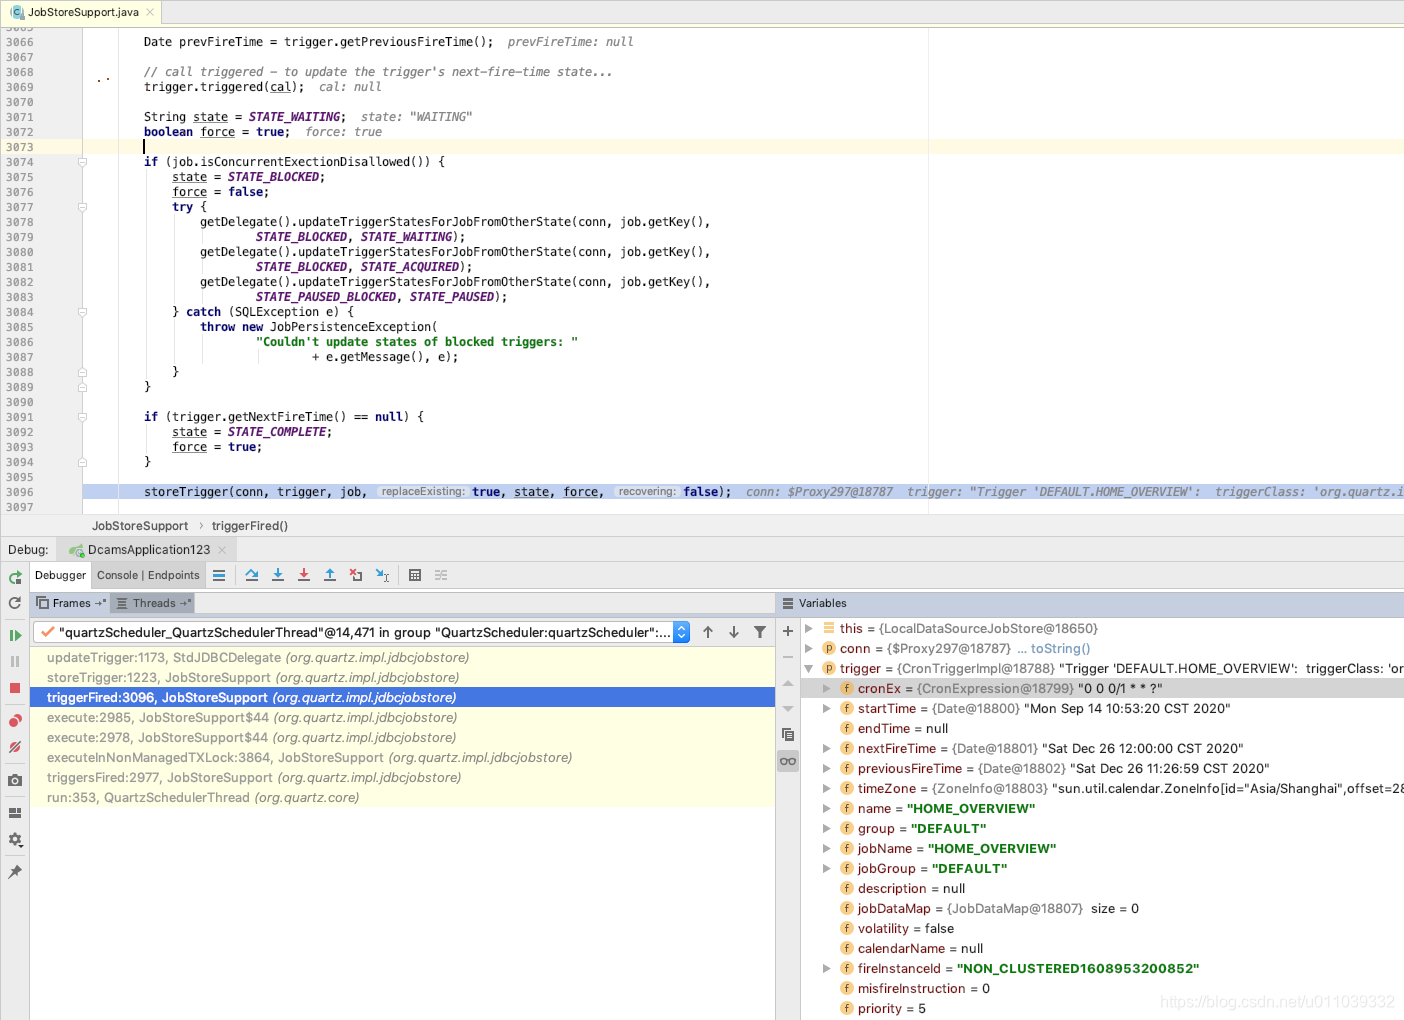Click the Trace Current Stream Chain icon

coord(441,575)
